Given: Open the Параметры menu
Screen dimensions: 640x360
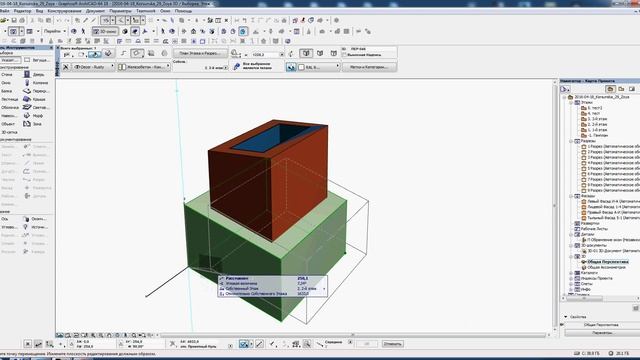Looking at the screenshot, I should [120, 11].
